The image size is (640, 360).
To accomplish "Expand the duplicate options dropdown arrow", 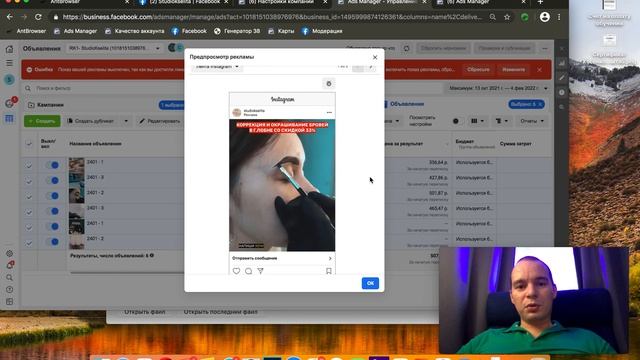I will coord(126,121).
